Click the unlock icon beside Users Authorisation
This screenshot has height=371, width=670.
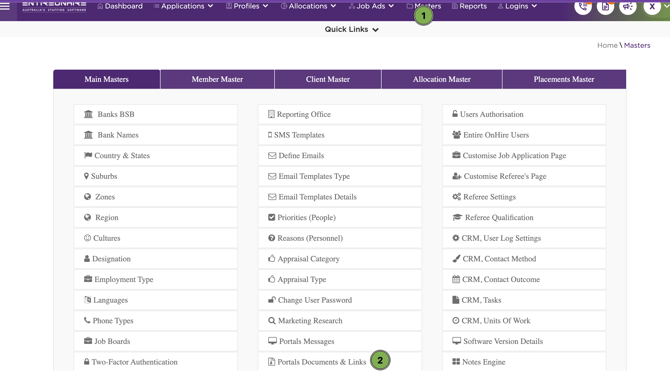(x=455, y=114)
